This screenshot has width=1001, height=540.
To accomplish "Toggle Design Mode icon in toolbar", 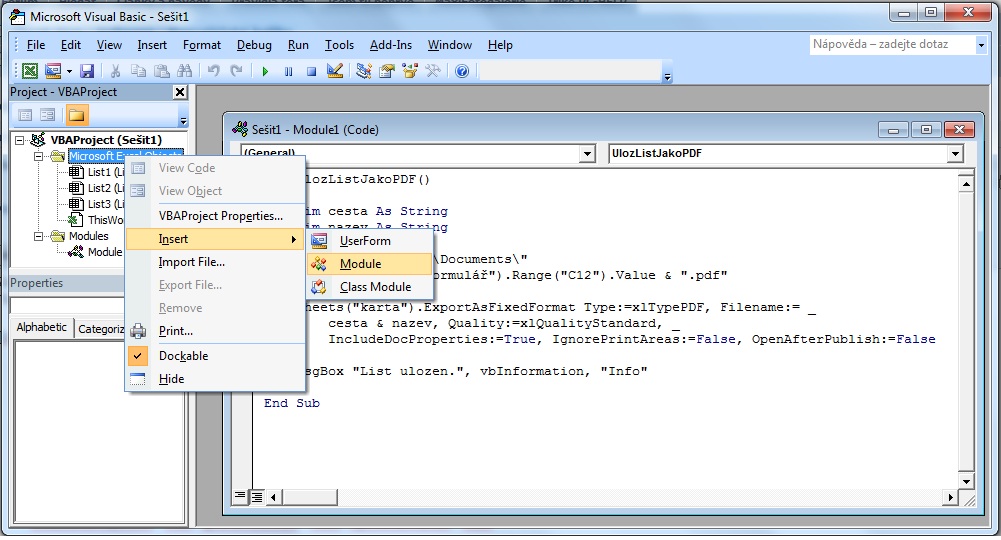I will tap(335, 71).
